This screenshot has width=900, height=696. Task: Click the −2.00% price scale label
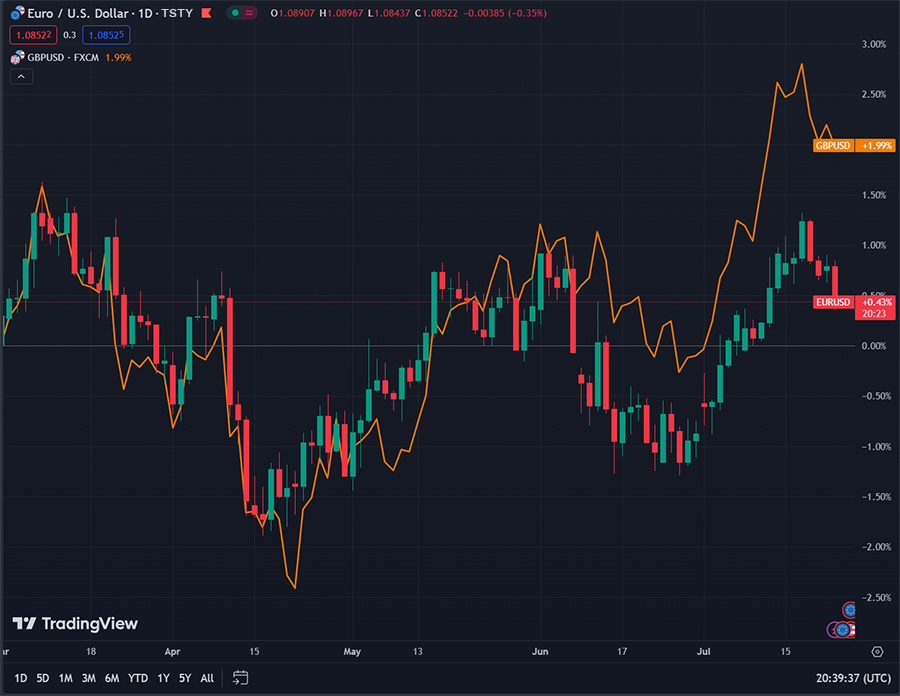click(876, 547)
